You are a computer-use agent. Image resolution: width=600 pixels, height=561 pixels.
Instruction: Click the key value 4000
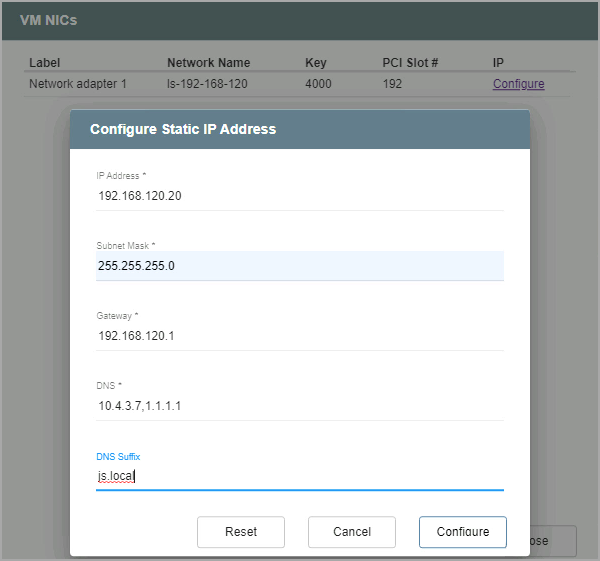tap(319, 84)
